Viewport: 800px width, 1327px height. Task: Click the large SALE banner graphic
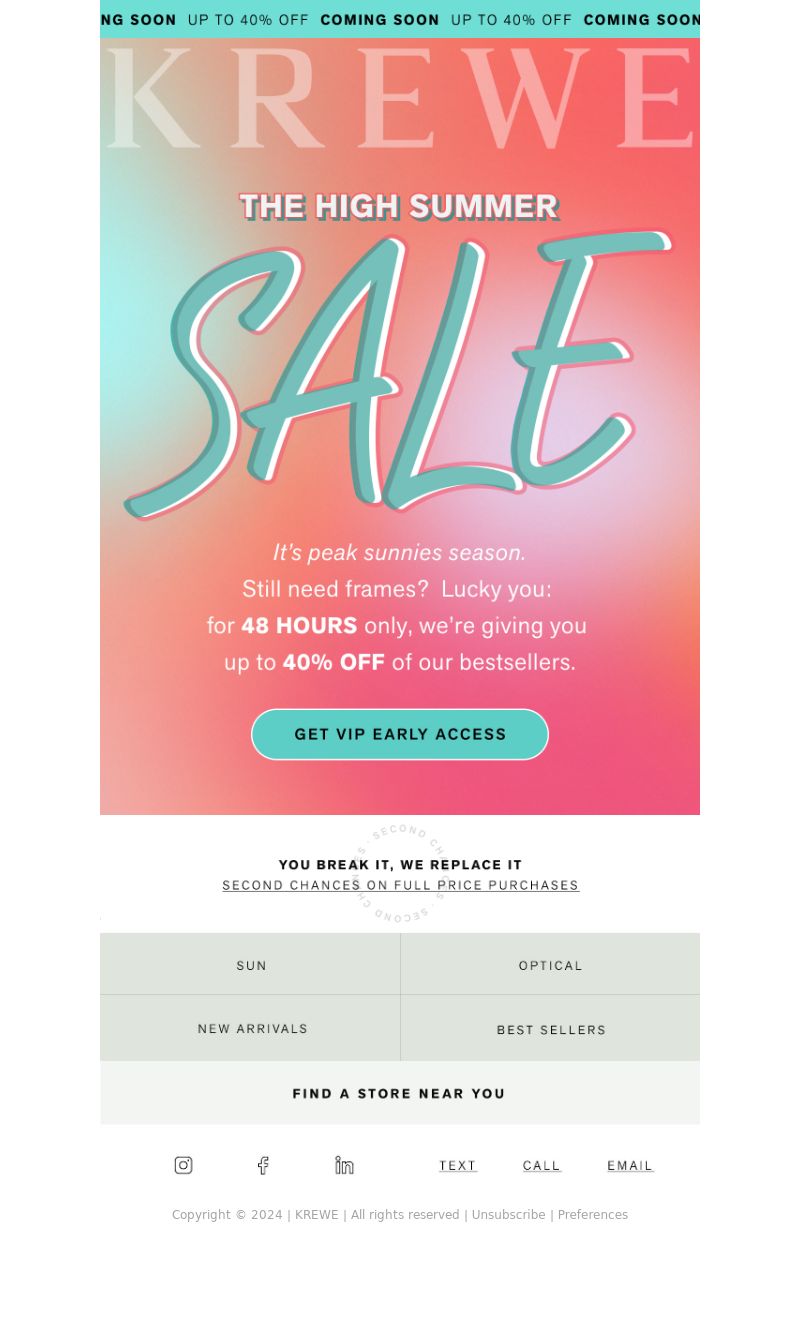400,375
